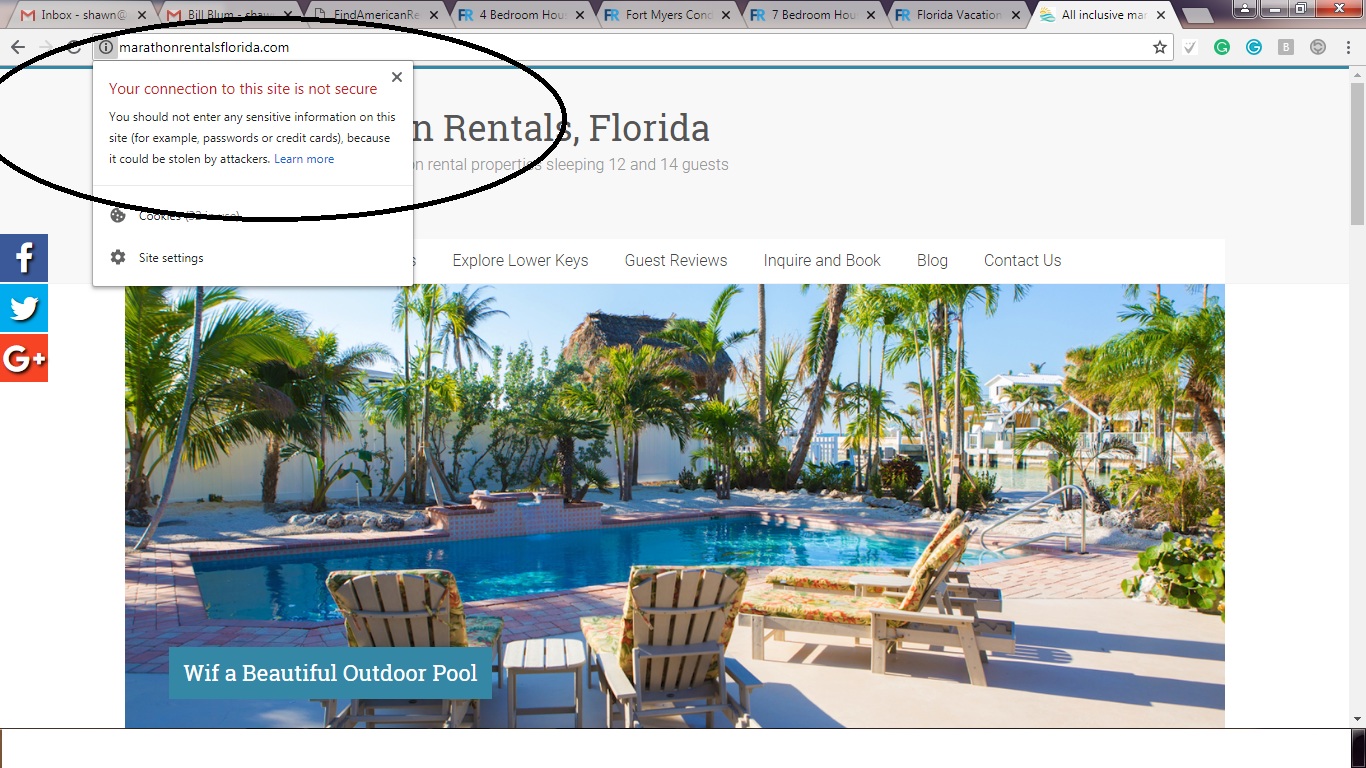Click the Twitter share icon
This screenshot has width=1366, height=768.
point(24,308)
